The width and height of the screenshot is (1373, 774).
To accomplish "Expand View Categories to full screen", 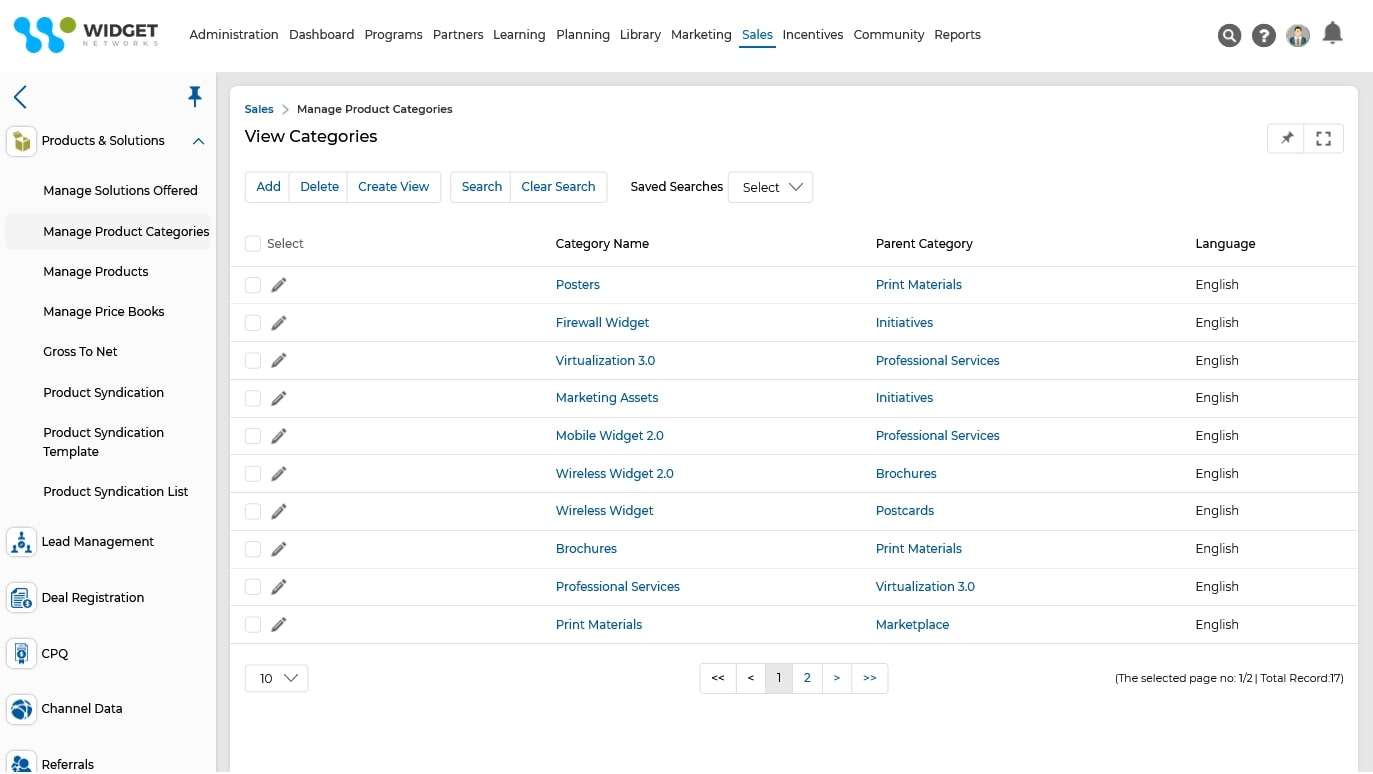I will coord(1323,138).
